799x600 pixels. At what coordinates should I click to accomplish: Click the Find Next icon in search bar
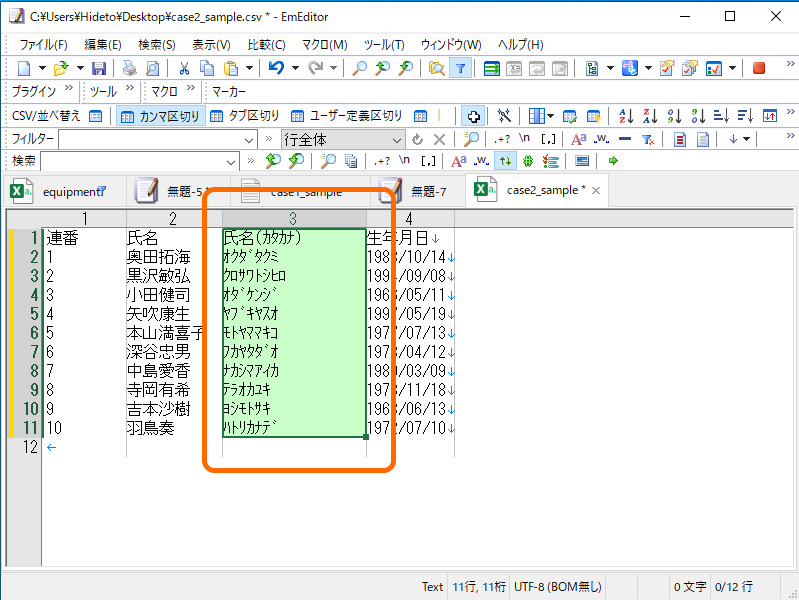pos(296,161)
